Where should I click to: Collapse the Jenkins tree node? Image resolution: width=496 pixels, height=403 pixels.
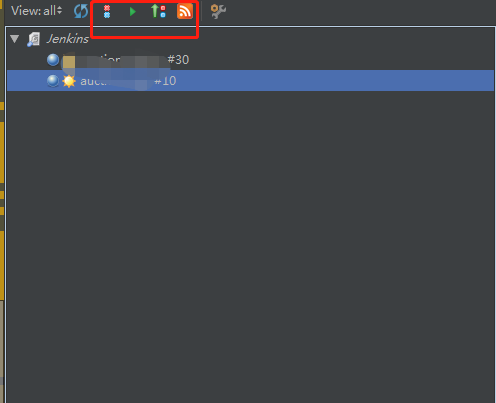click(14, 39)
